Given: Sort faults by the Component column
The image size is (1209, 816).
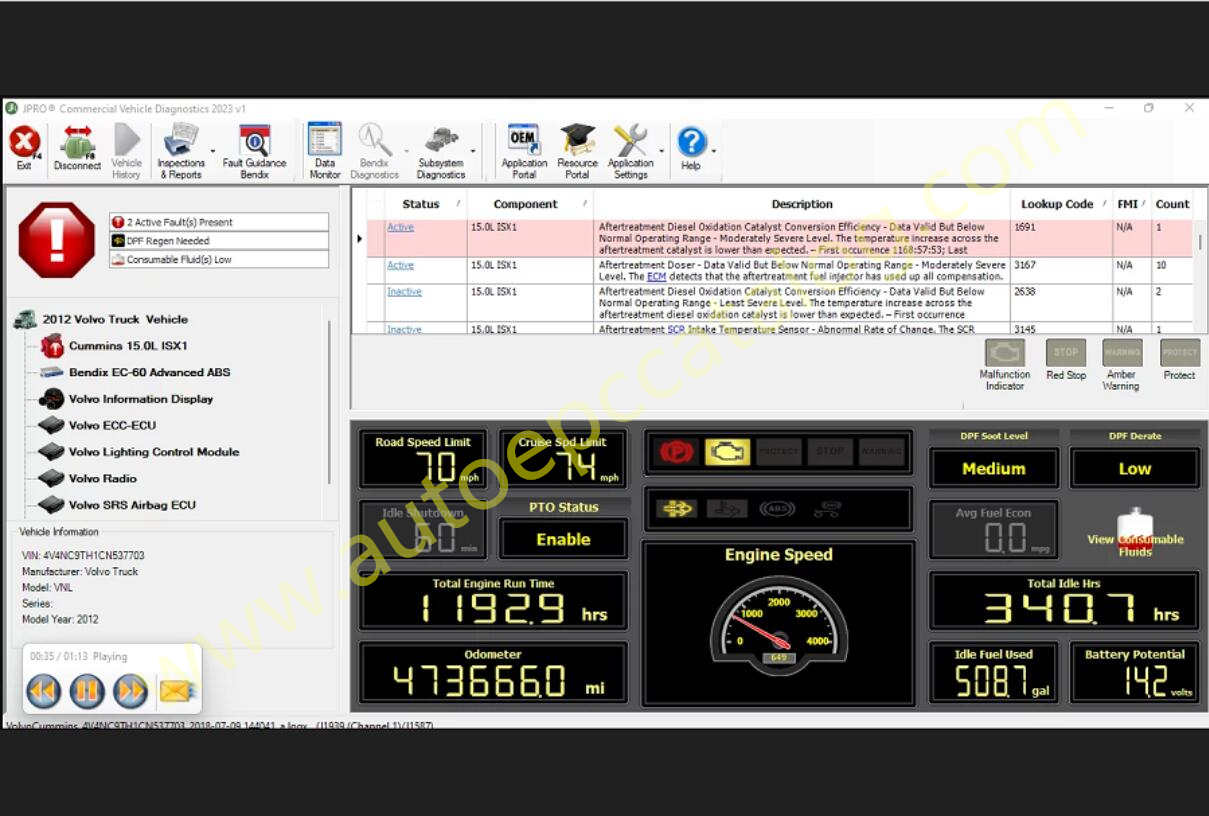Looking at the screenshot, I should pyautogui.click(x=525, y=204).
